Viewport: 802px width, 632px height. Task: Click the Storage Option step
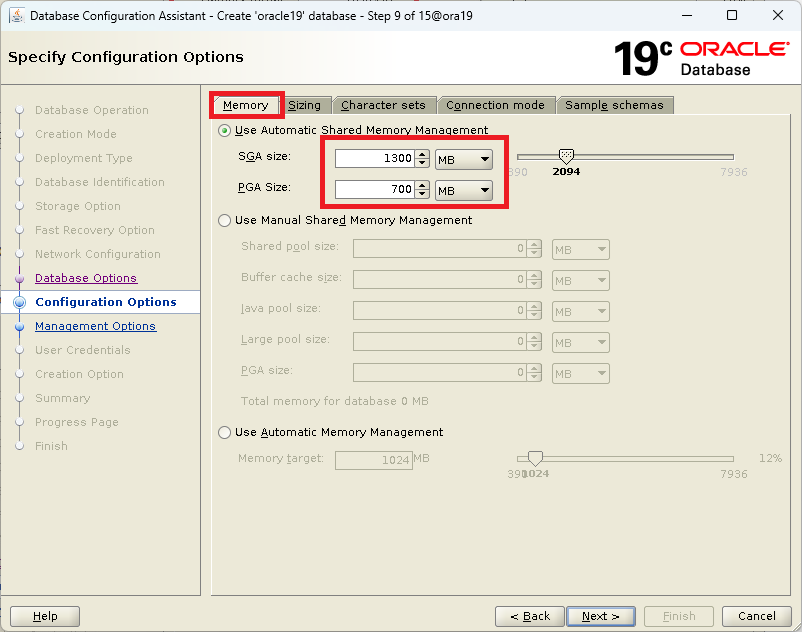point(78,207)
